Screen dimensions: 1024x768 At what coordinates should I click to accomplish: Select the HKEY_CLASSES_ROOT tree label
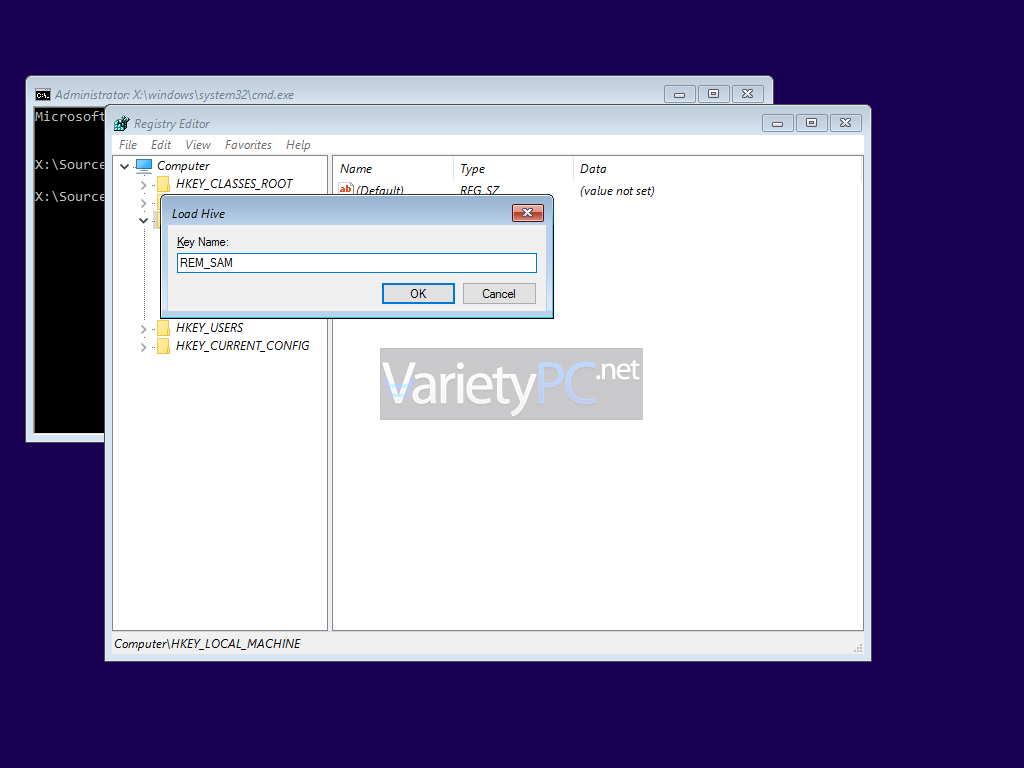tap(234, 184)
